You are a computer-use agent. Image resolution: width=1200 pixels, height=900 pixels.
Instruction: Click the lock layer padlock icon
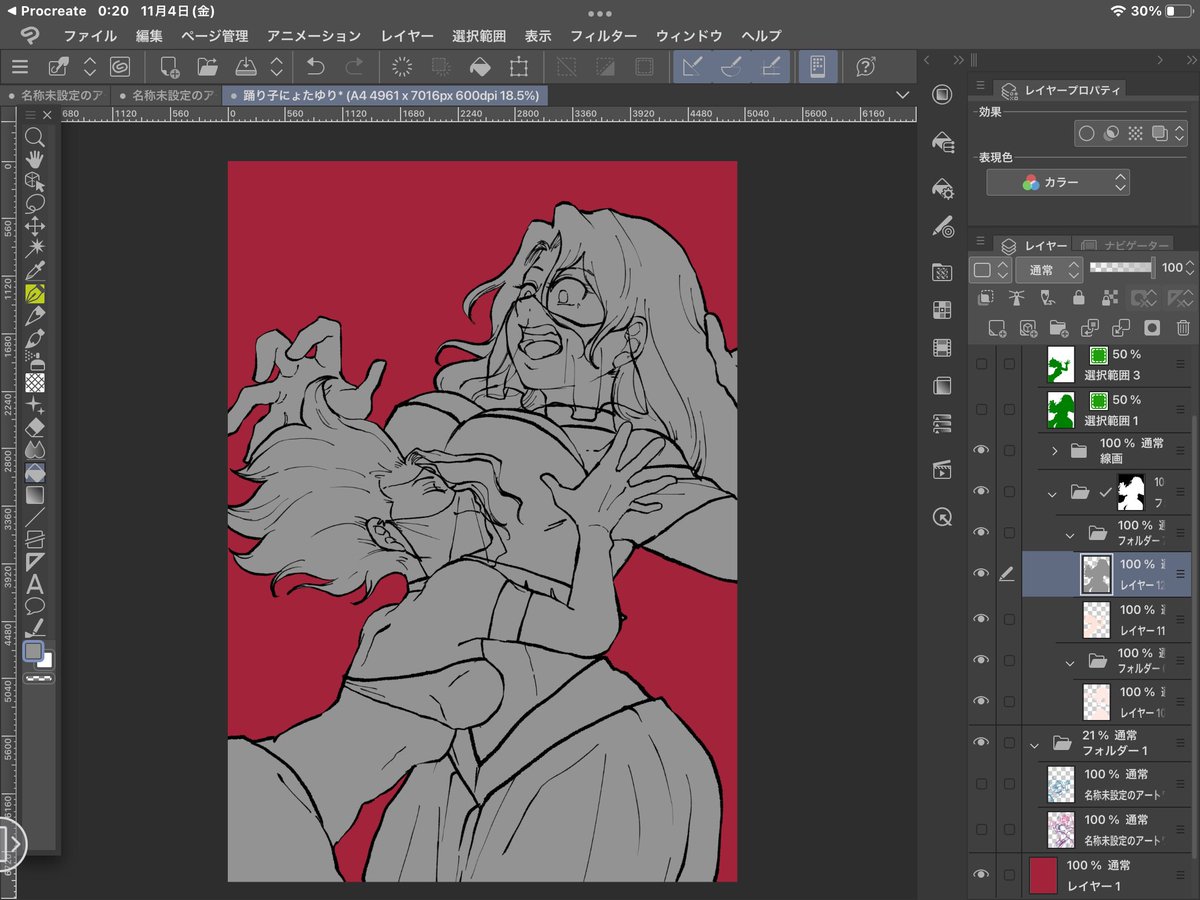tap(1078, 298)
